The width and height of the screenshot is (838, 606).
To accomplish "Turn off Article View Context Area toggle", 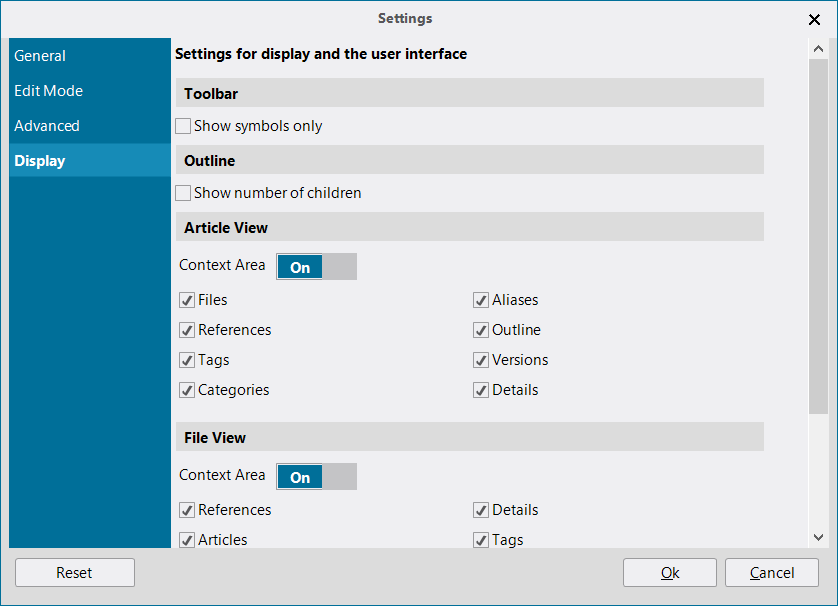I will click(x=316, y=267).
